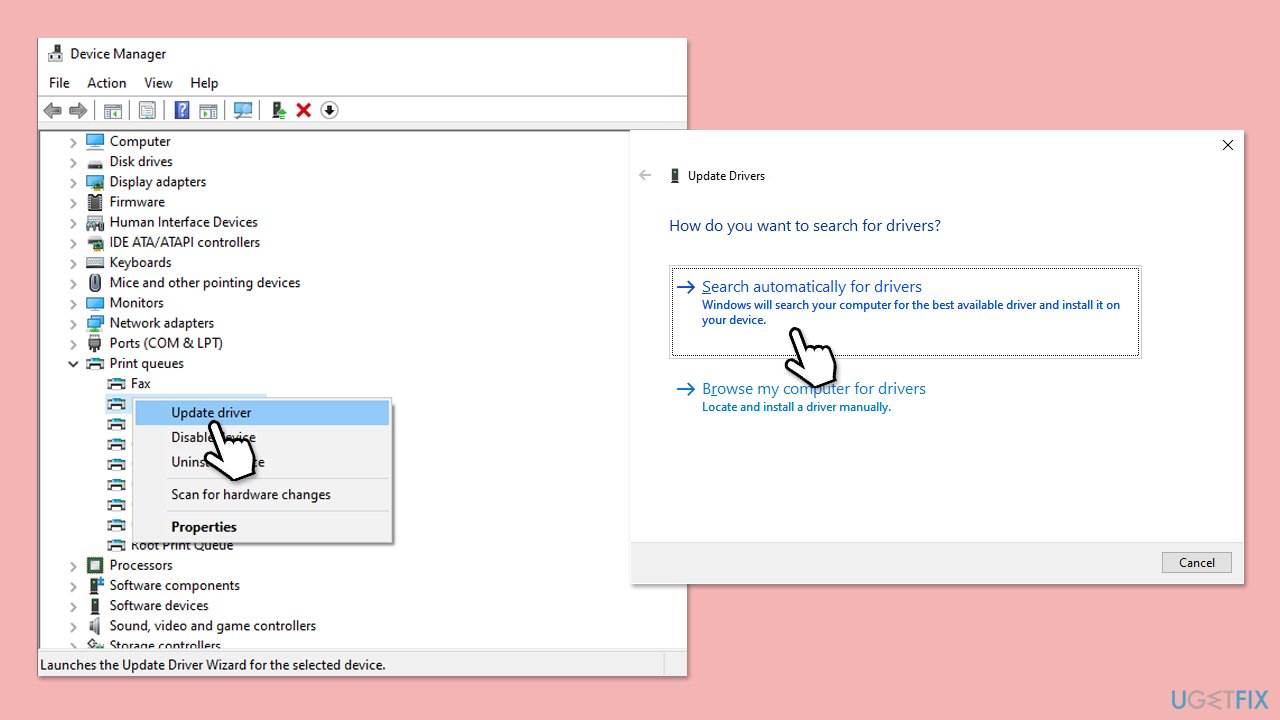The image size is (1280, 720).
Task: Click the Monitors category icon
Action: (x=95, y=303)
